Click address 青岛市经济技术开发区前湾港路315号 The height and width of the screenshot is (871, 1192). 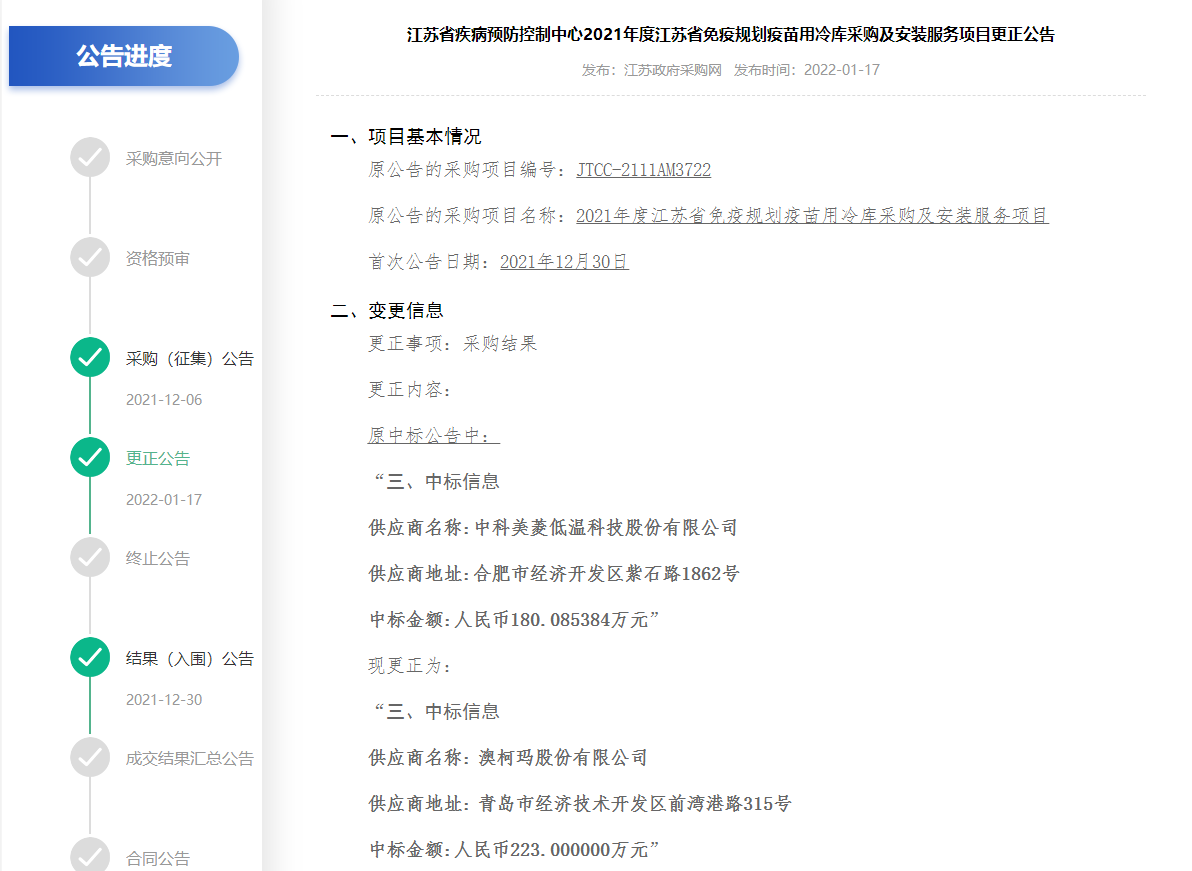(x=635, y=804)
